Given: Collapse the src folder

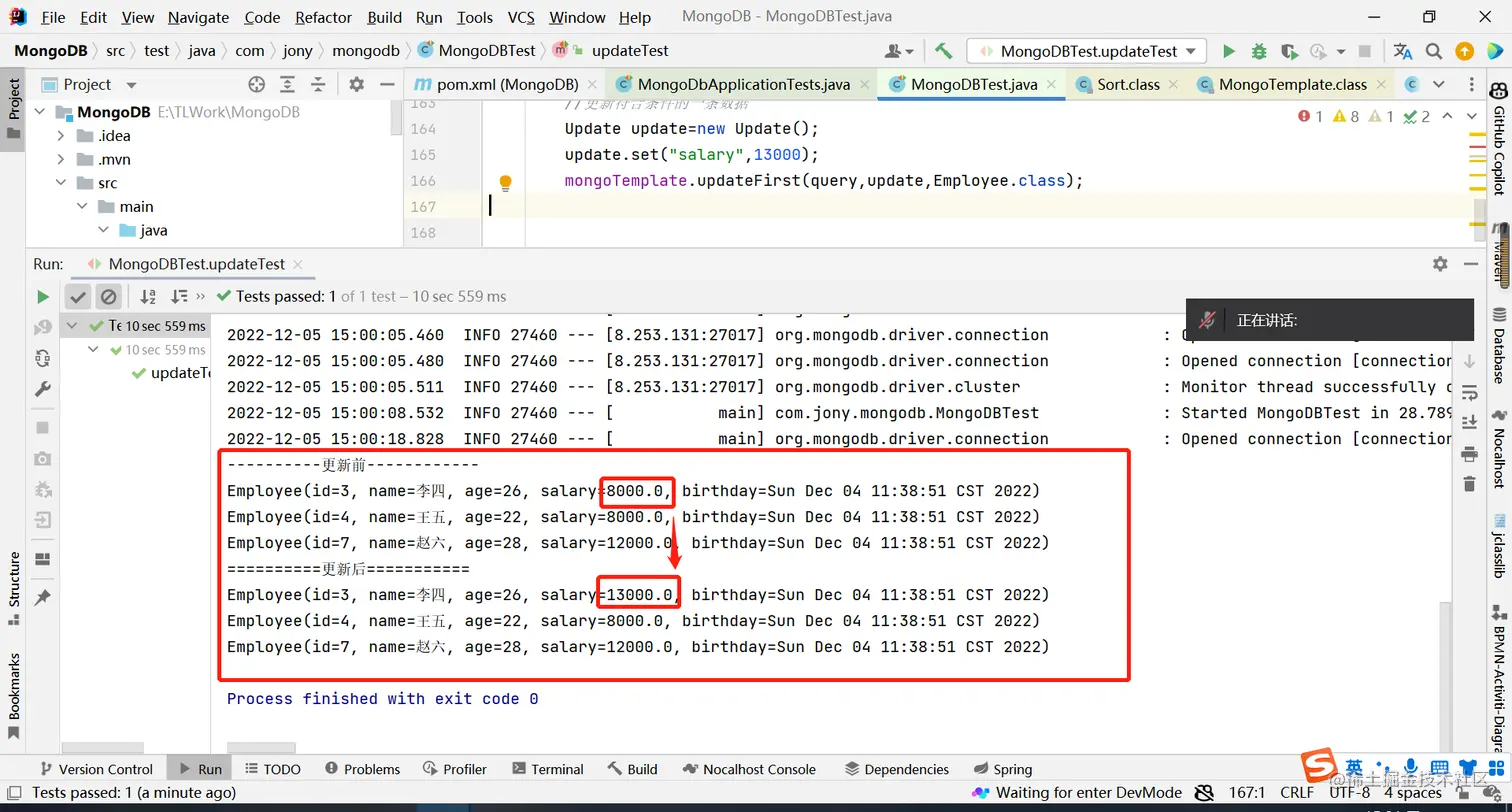Looking at the screenshot, I should (61, 183).
